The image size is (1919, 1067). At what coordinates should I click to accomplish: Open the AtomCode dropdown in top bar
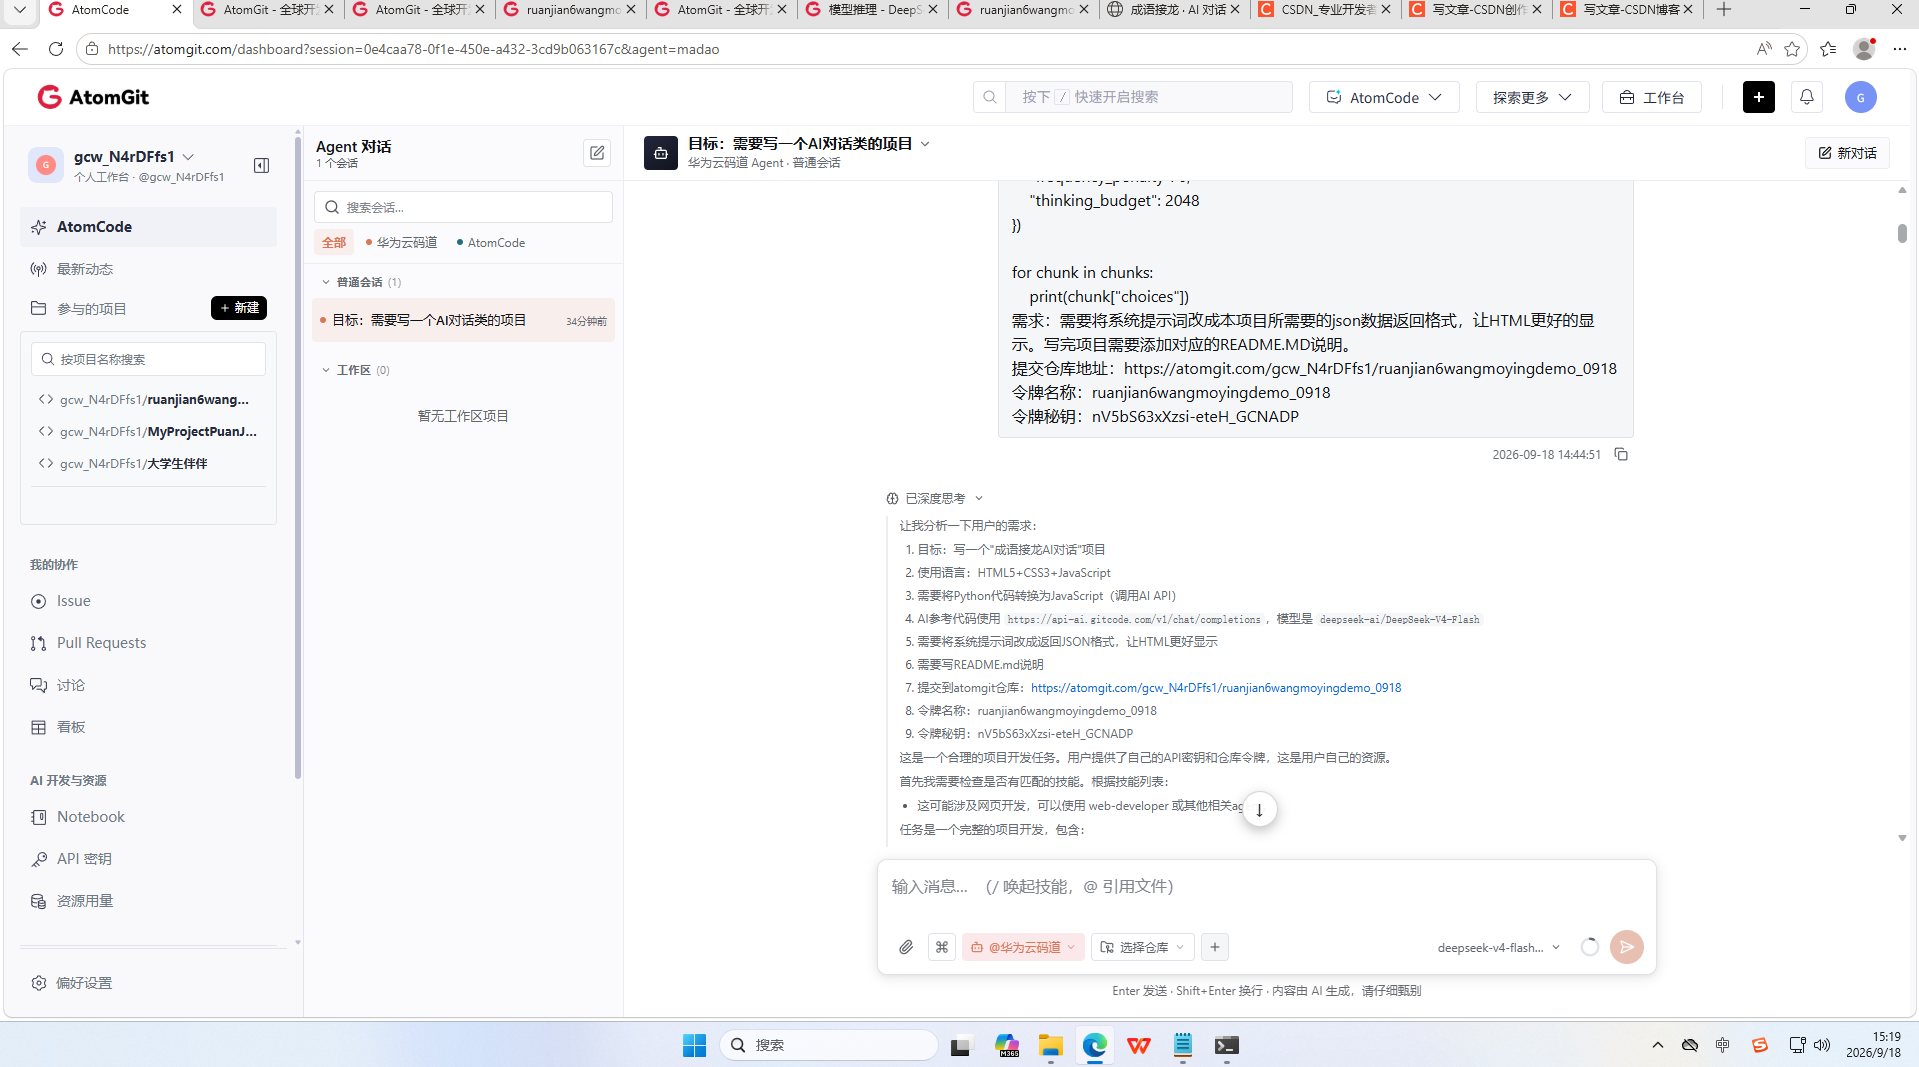(1383, 97)
